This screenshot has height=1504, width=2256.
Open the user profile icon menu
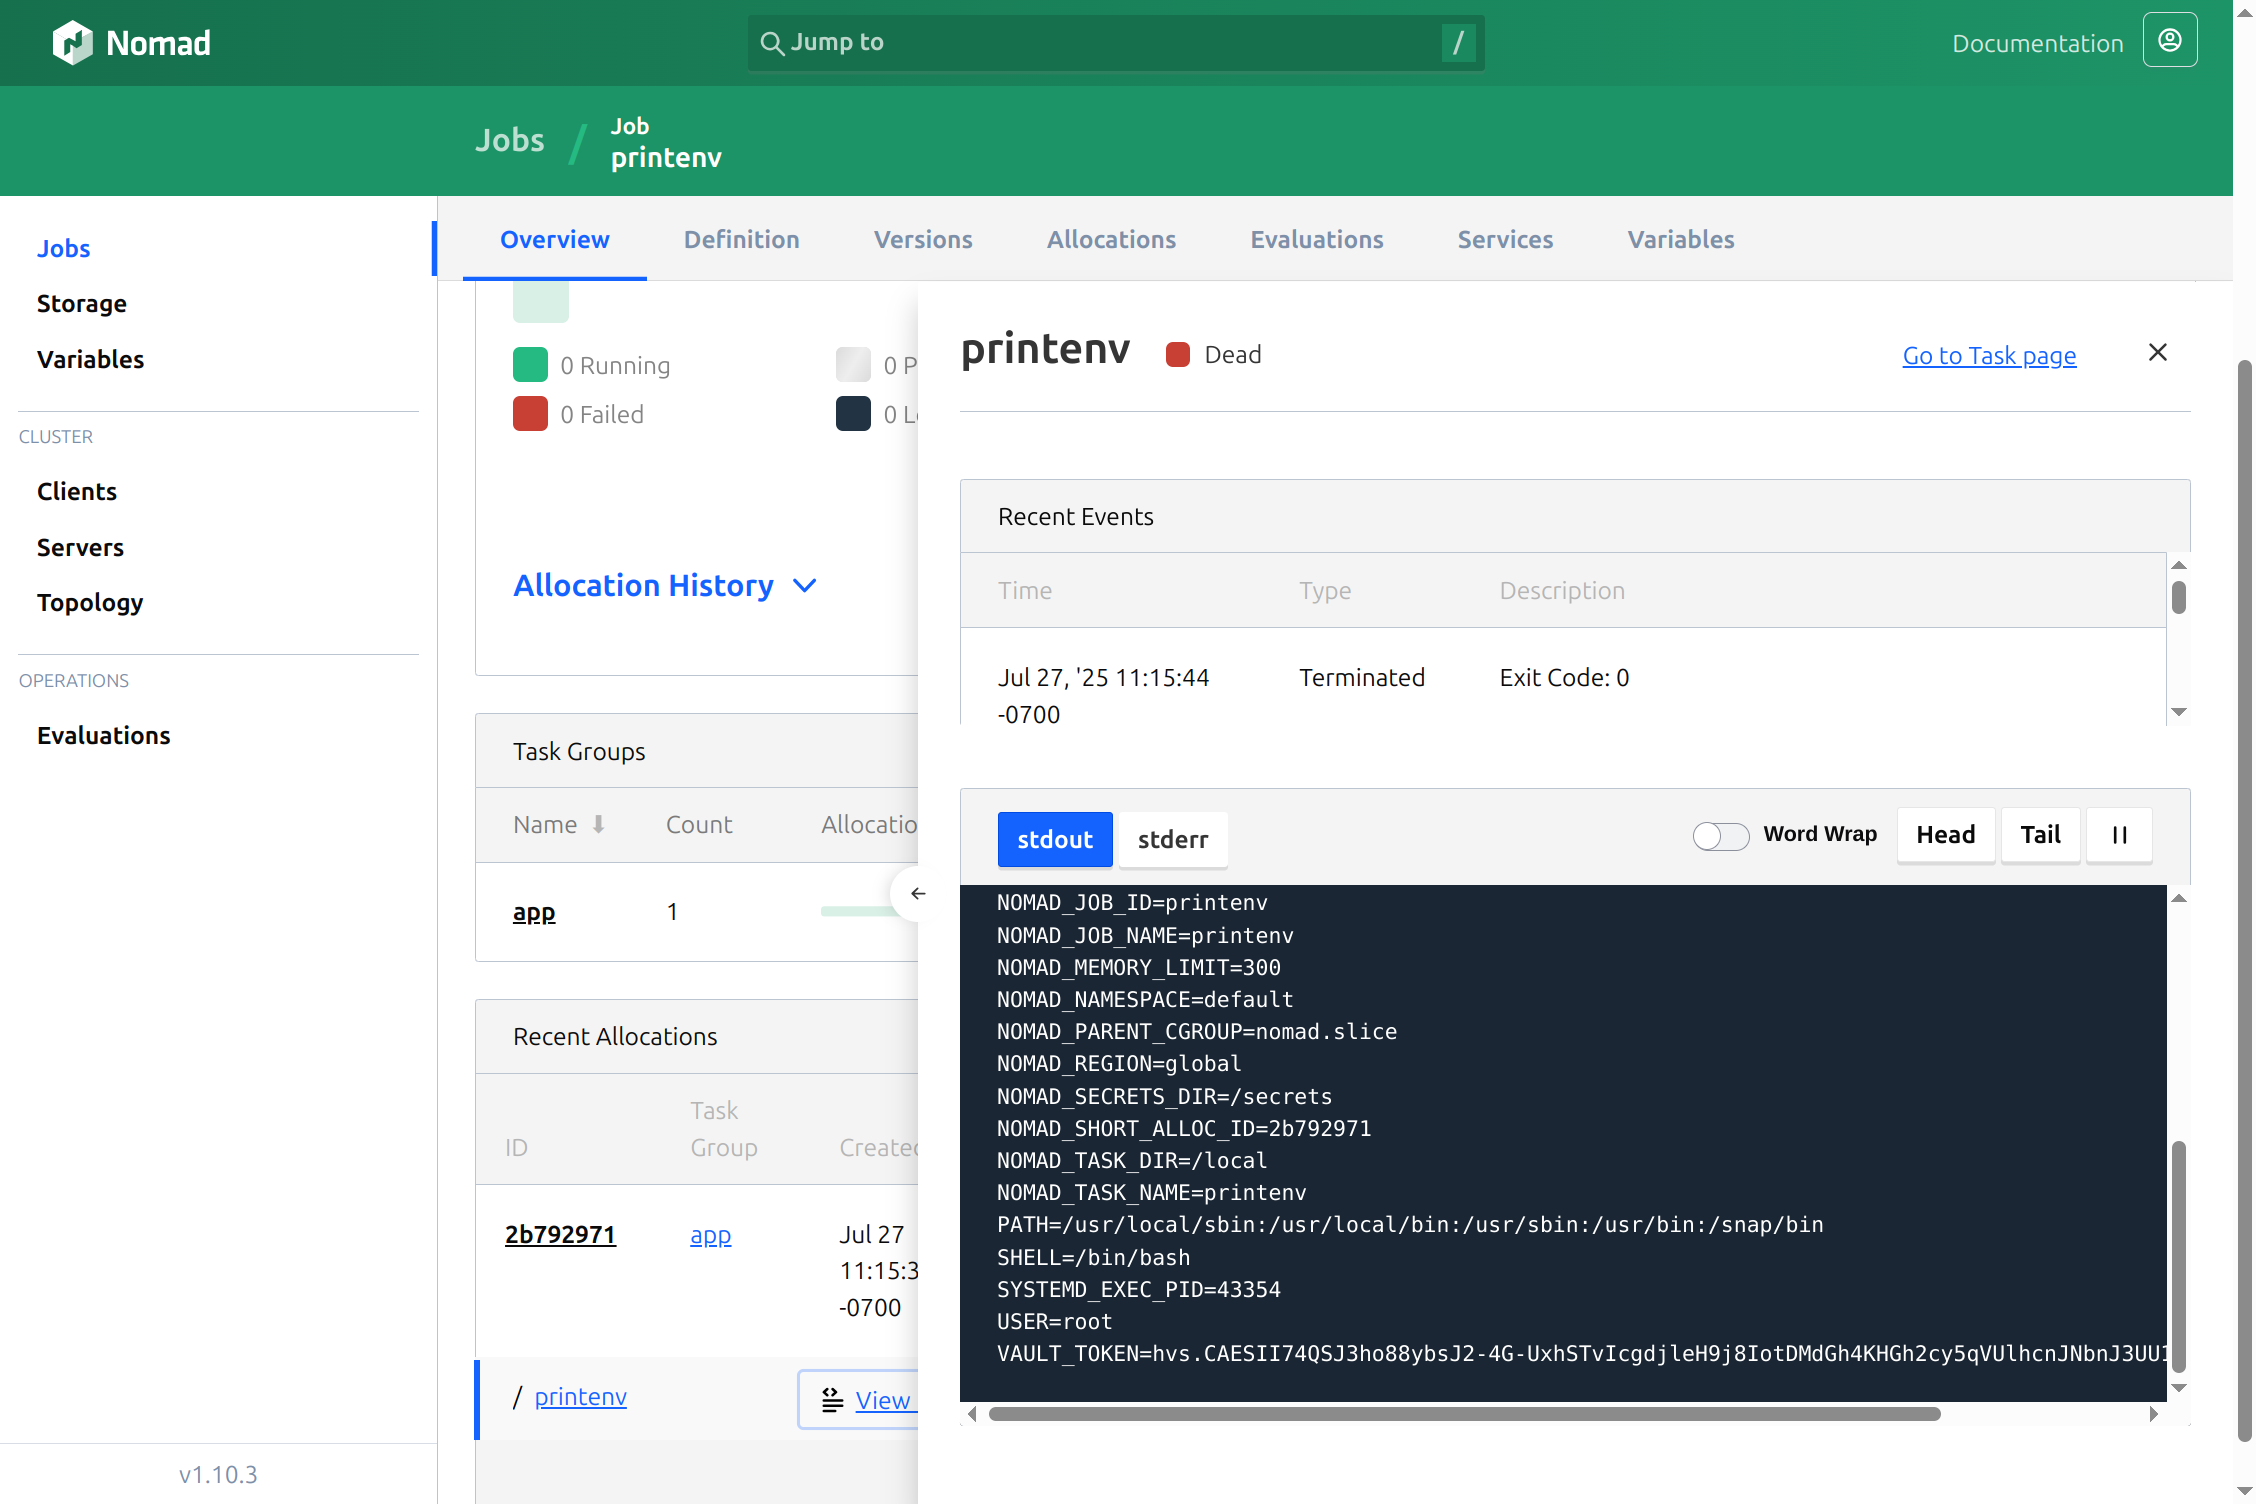(x=2169, y=40)
